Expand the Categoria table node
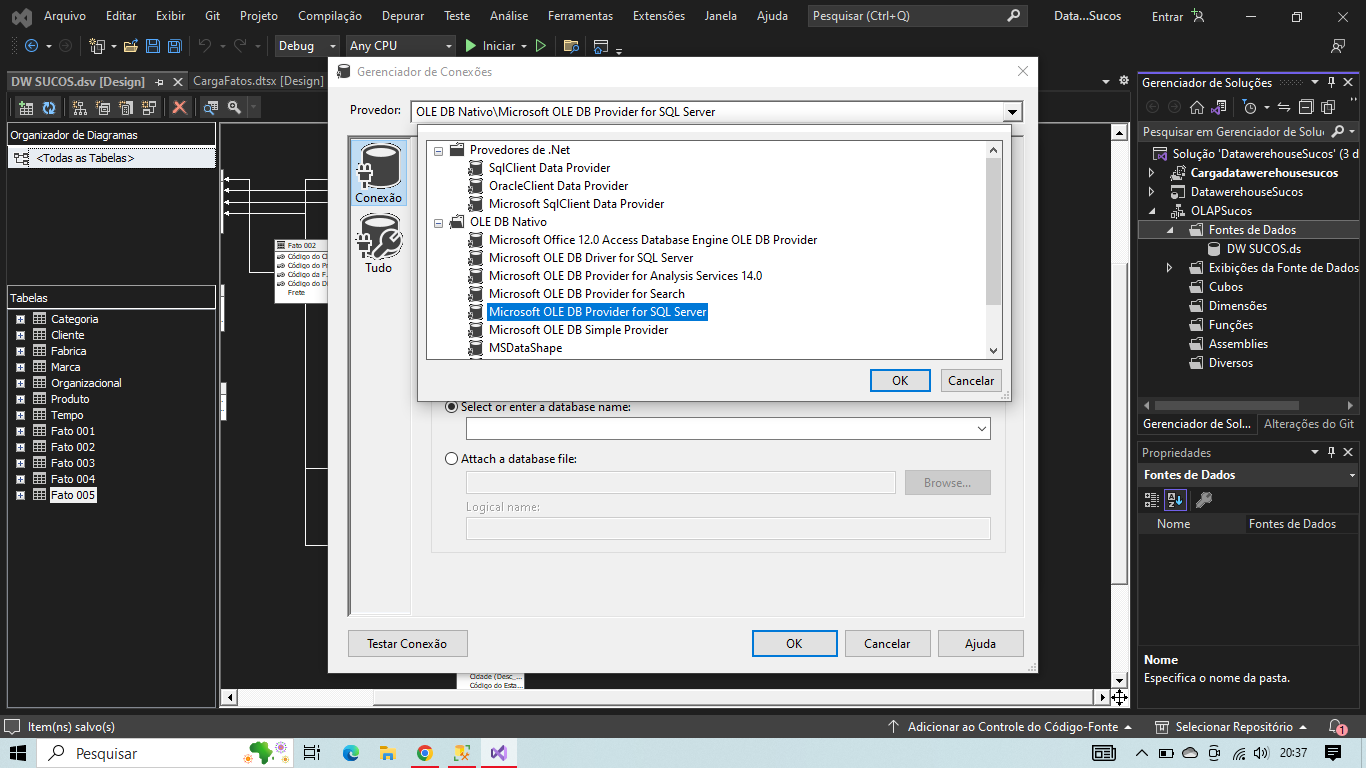This screenshot has height=768, width=1366. (20, 319)
